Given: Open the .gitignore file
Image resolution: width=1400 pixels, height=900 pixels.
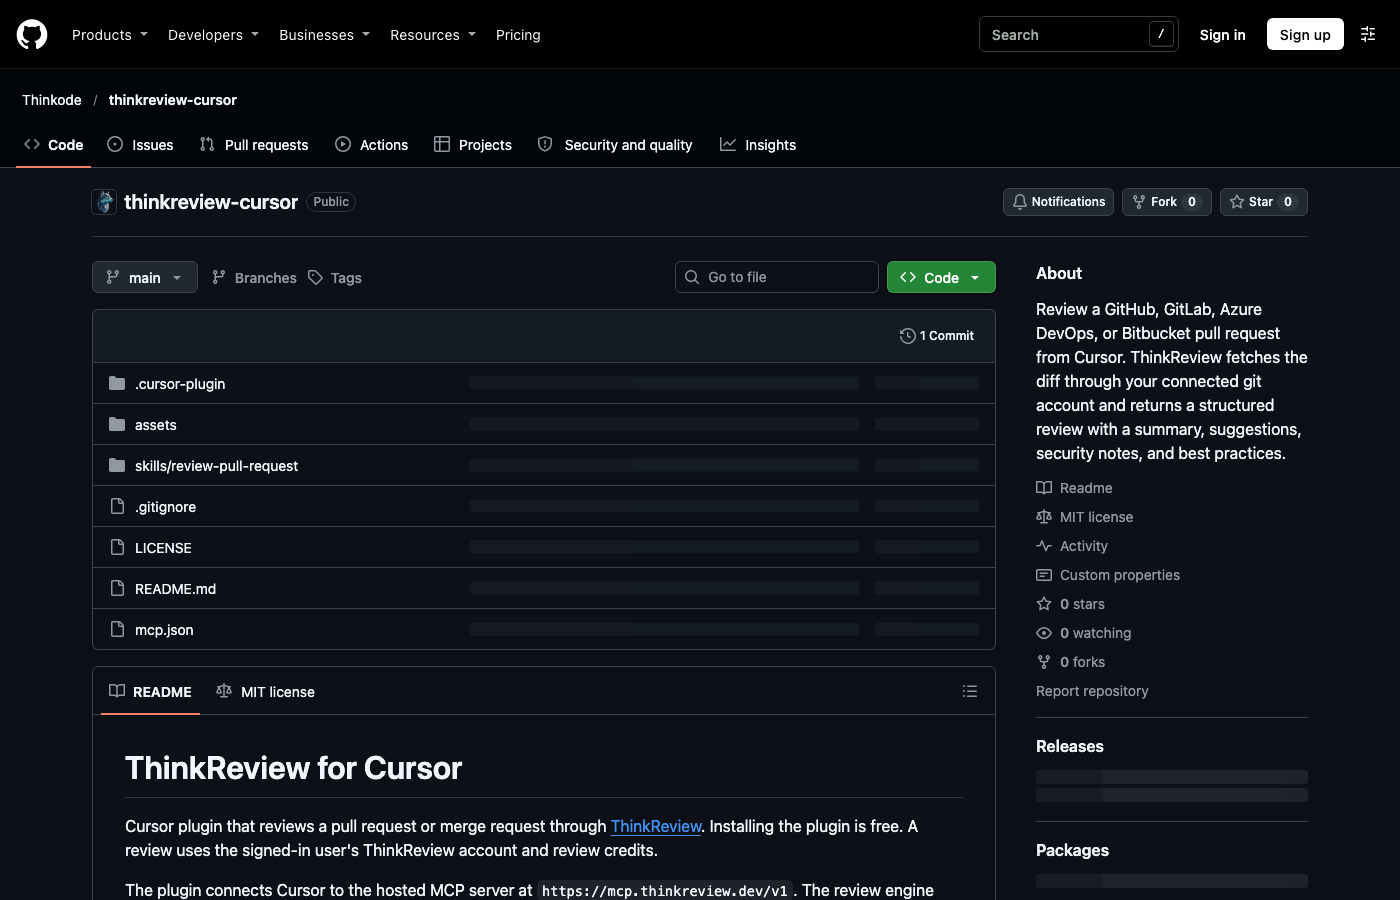Looking at the screenshot, I should tap(165, 507).
